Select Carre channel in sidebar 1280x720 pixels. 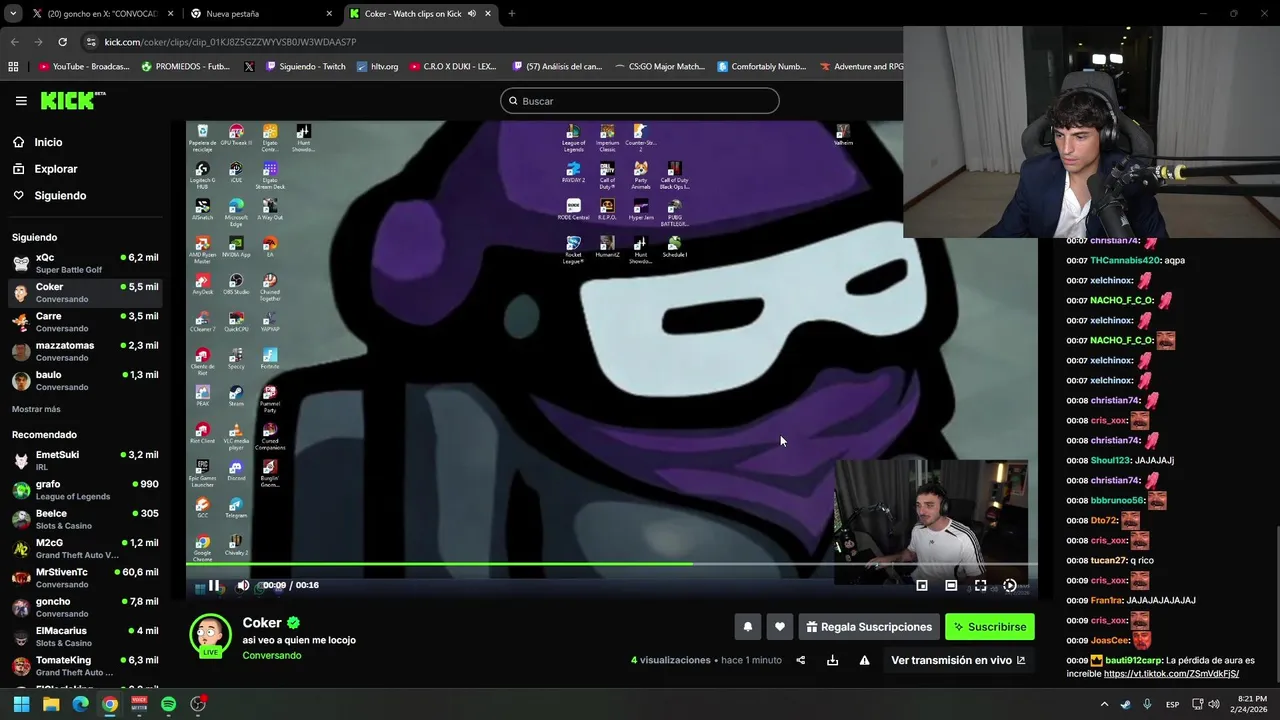click(85, 322)
